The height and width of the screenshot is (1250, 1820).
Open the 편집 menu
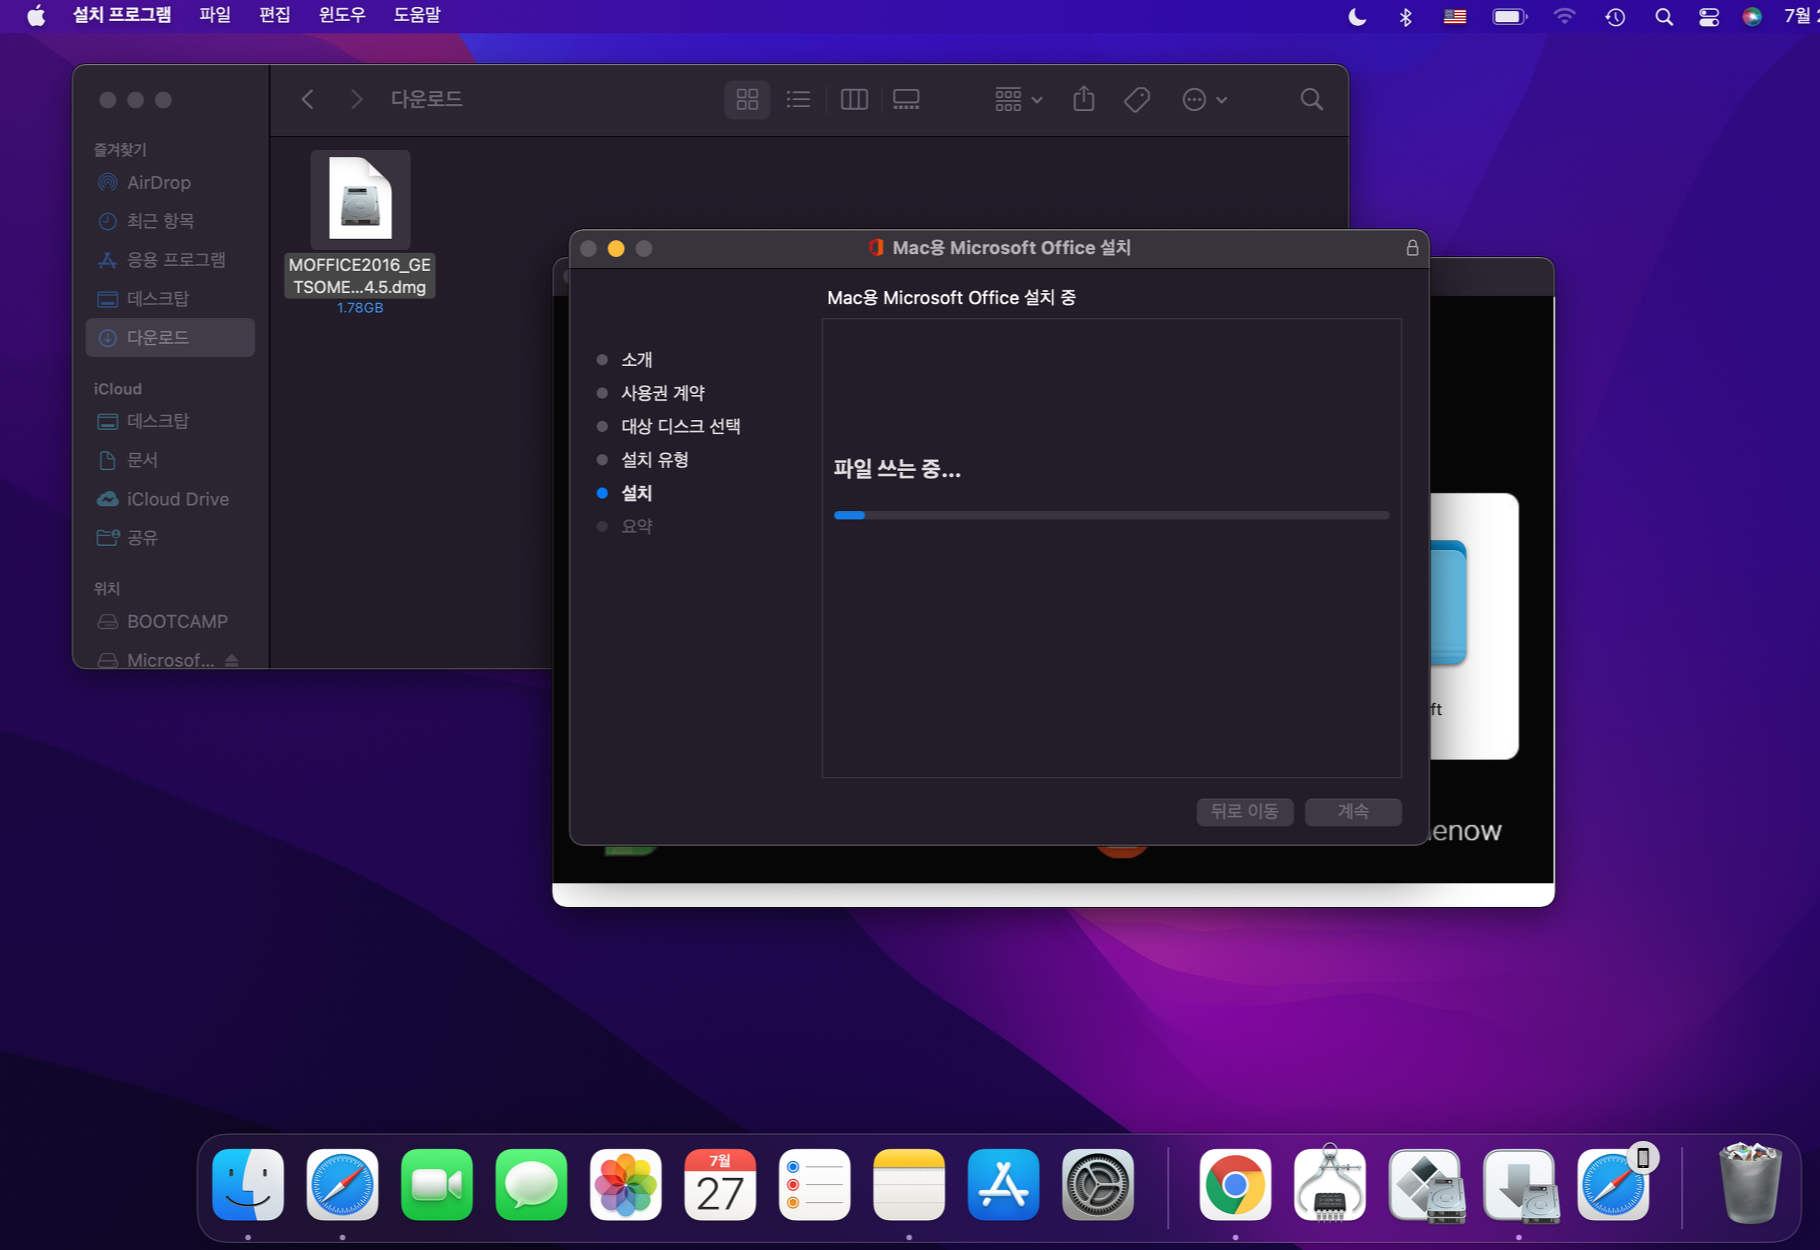275,16
